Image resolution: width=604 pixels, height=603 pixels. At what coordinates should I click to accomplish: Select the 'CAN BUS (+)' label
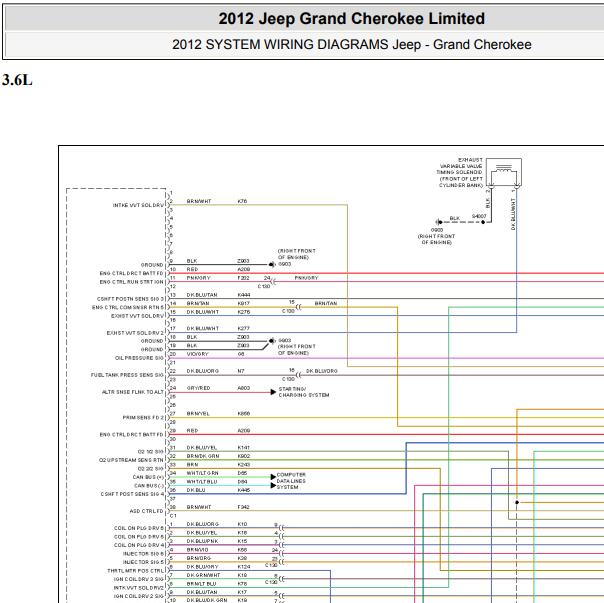click(148, 477)
